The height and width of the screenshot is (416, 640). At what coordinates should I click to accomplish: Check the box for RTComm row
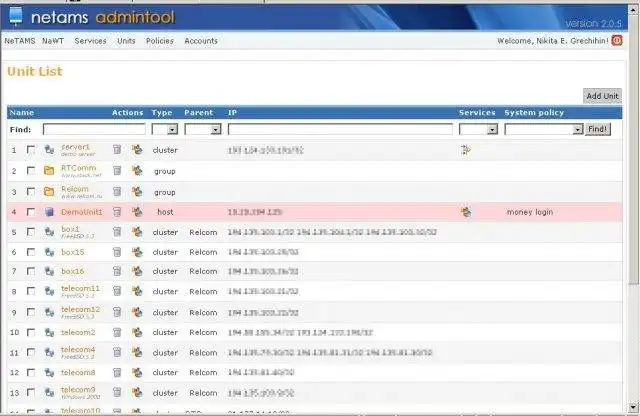point(31,170)
